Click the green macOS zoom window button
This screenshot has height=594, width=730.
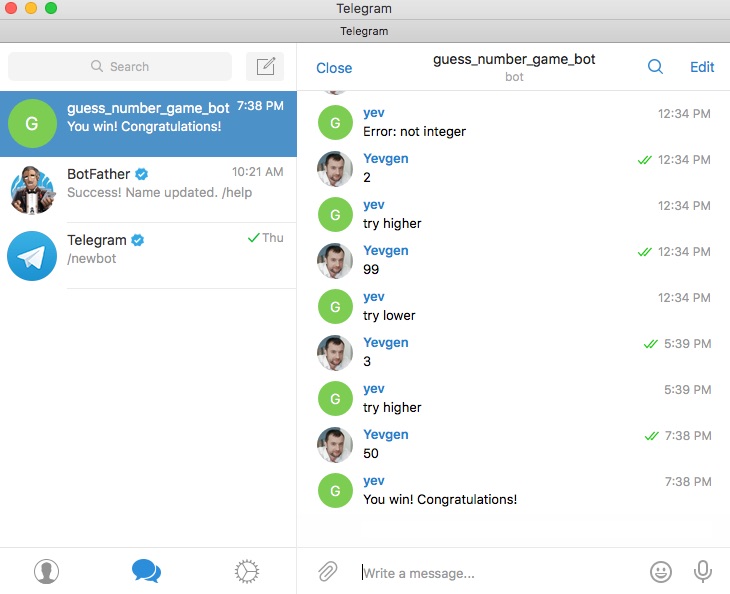coord(51,8)
